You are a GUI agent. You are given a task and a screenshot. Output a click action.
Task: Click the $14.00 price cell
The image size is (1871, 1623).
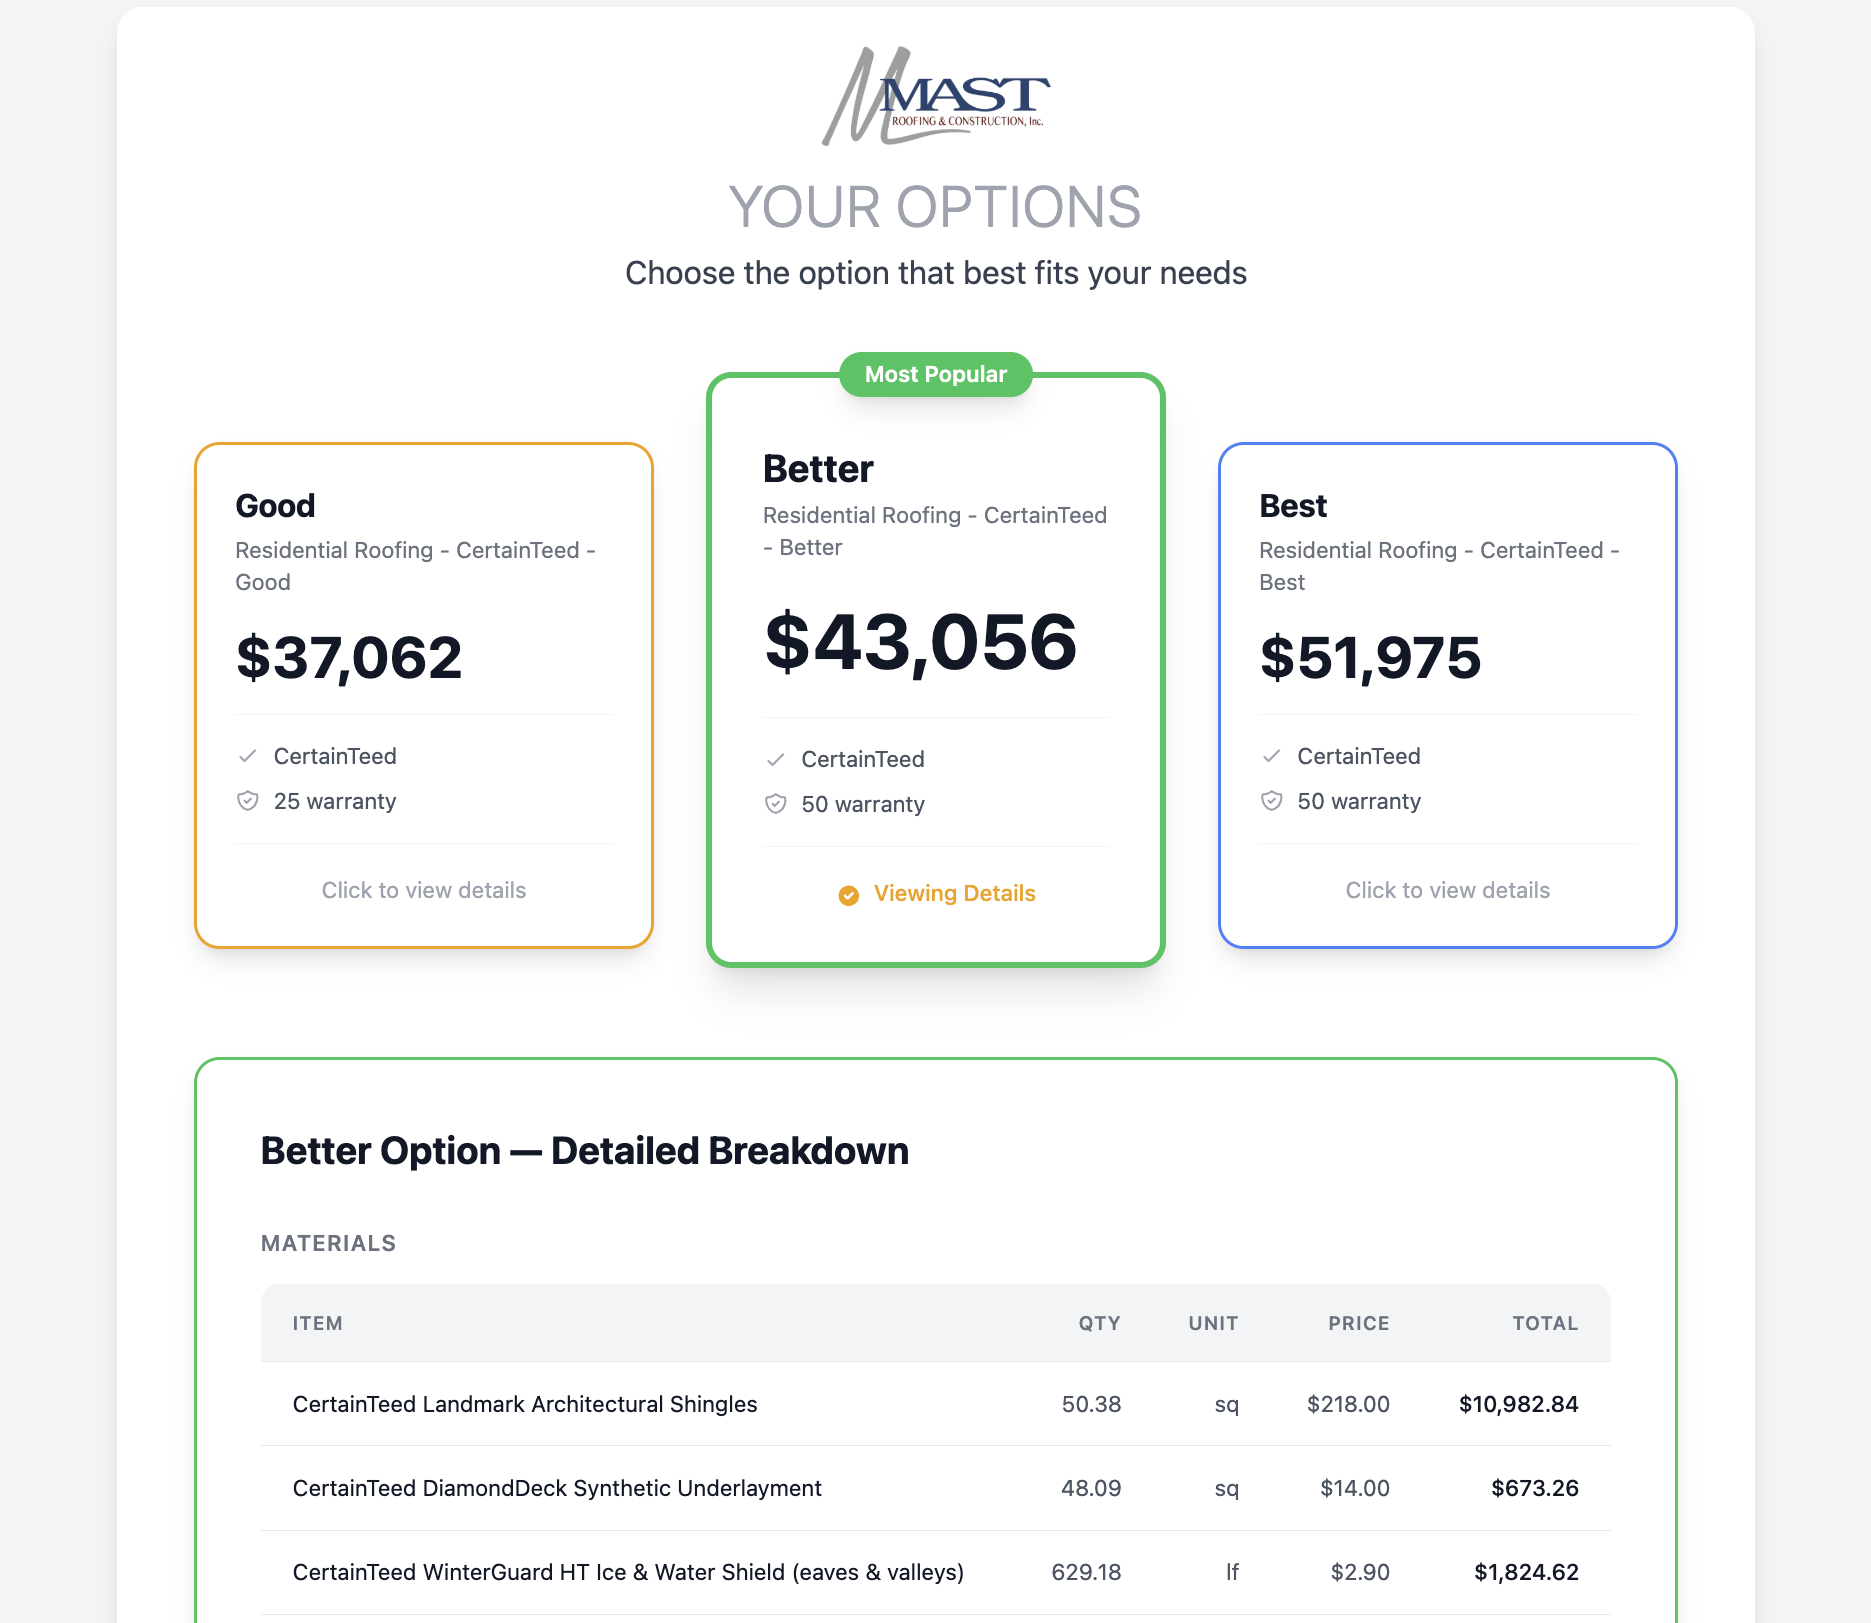[x=1355, y=1488]
